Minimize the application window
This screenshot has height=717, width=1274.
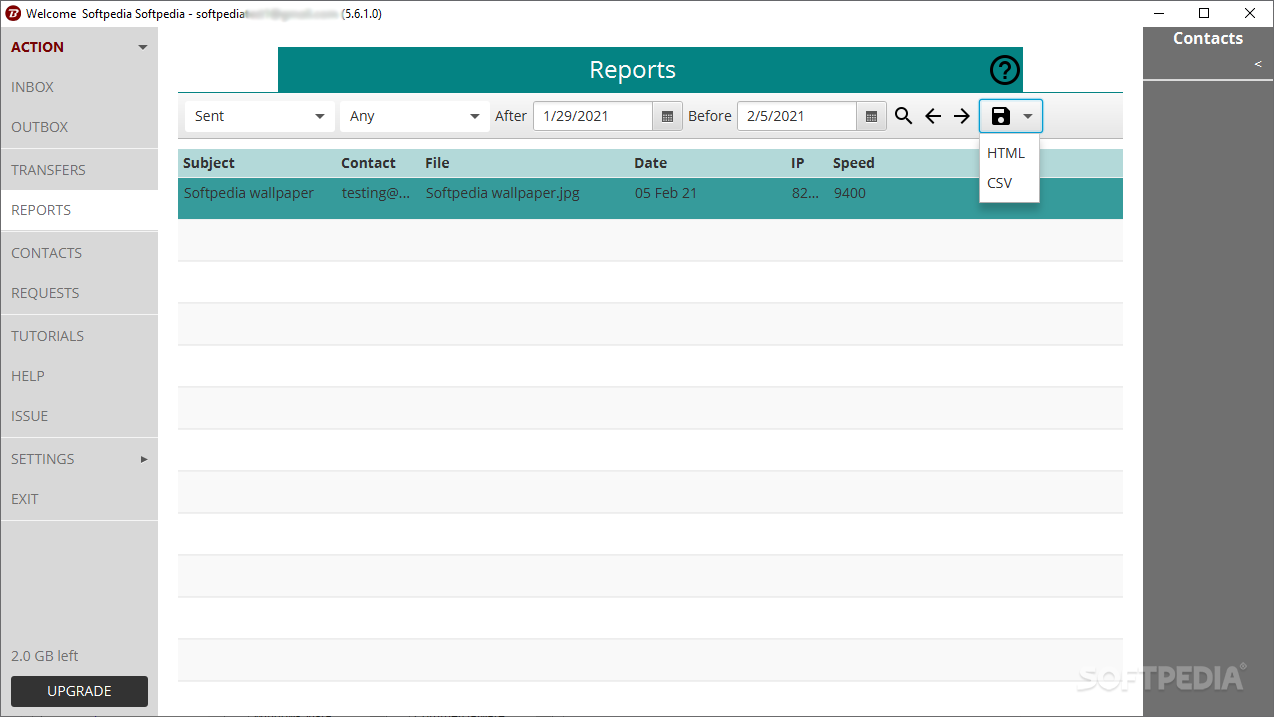pos(1159,14)
